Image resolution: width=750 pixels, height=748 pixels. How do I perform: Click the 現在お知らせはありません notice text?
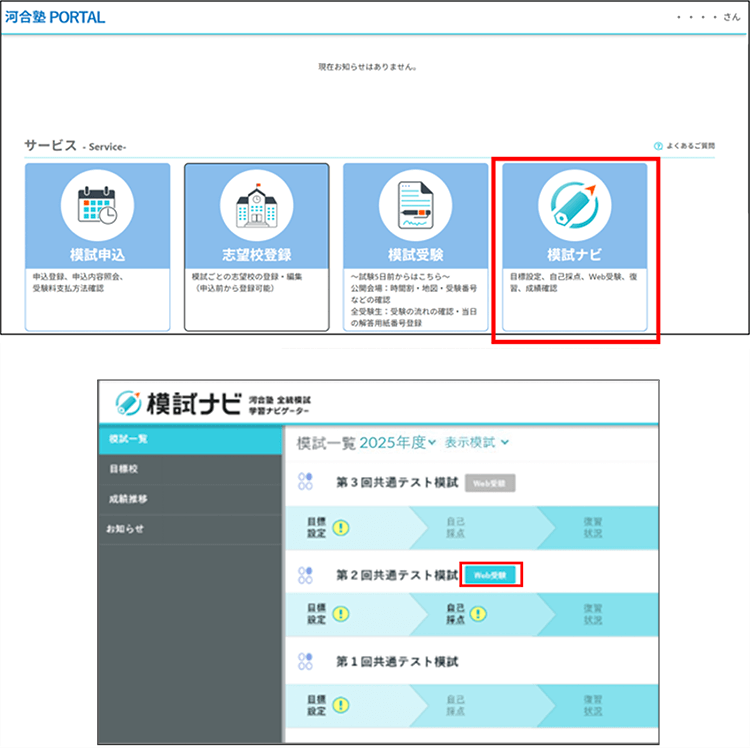[367, 67]
